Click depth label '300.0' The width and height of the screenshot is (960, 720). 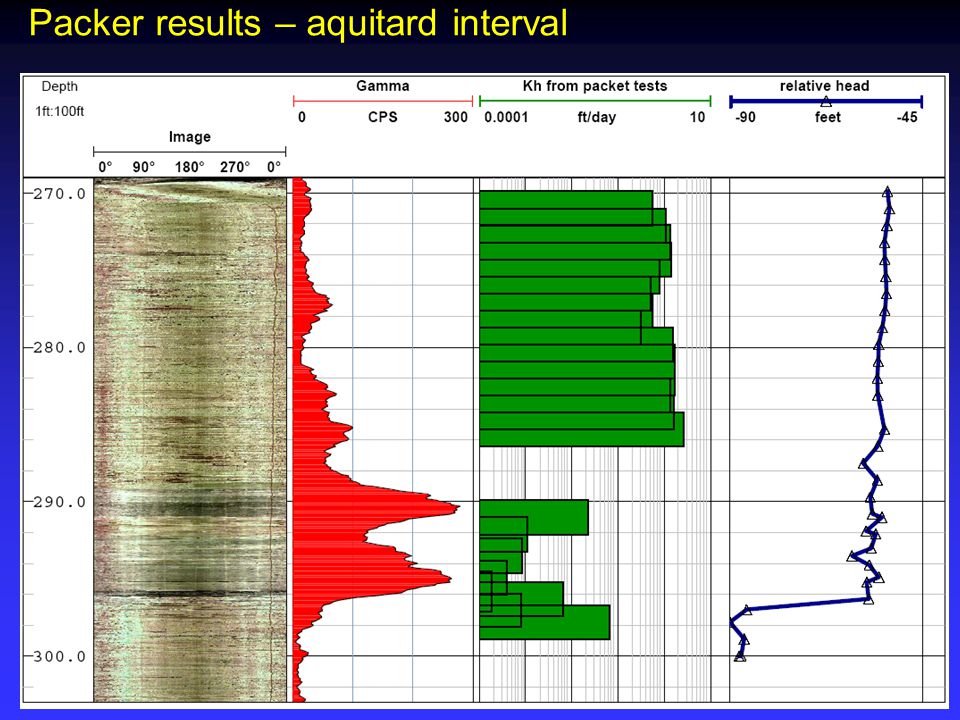tap(59, 656)
